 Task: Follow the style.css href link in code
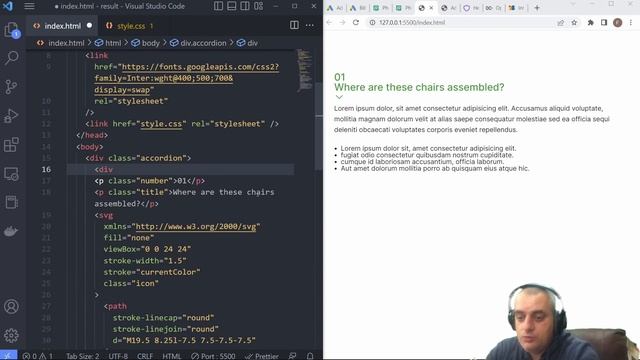(163, 124)
